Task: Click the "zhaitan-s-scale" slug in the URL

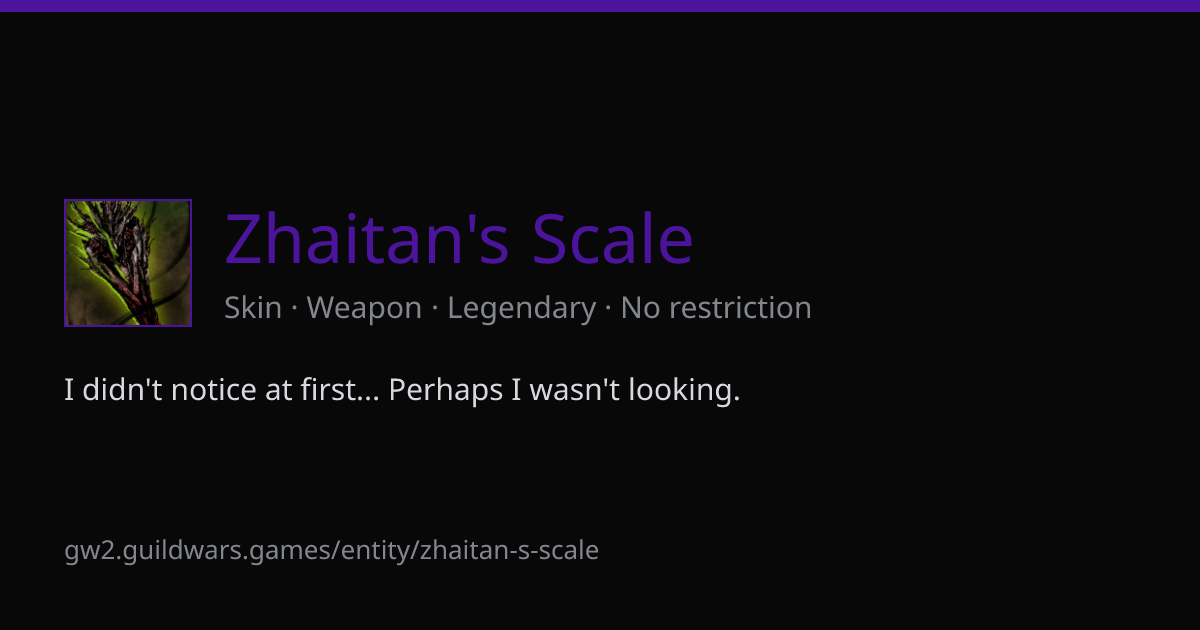Action: [x=509, y=550]
